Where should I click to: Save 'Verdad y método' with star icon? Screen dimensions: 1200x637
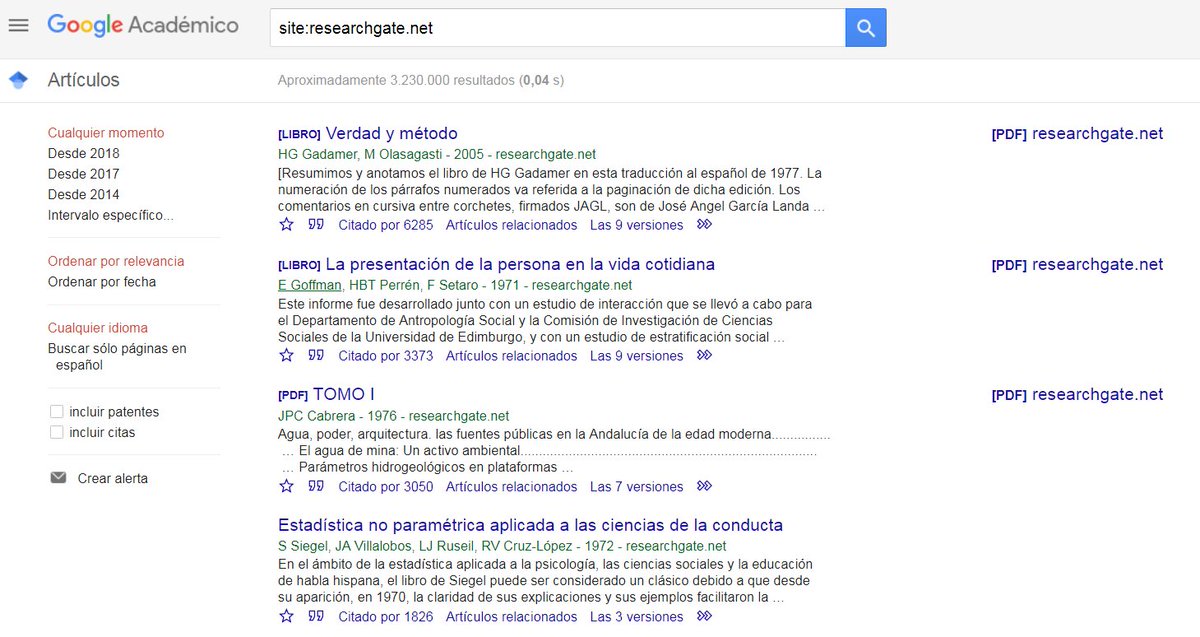pyautogui.click(x=287, y=225)
